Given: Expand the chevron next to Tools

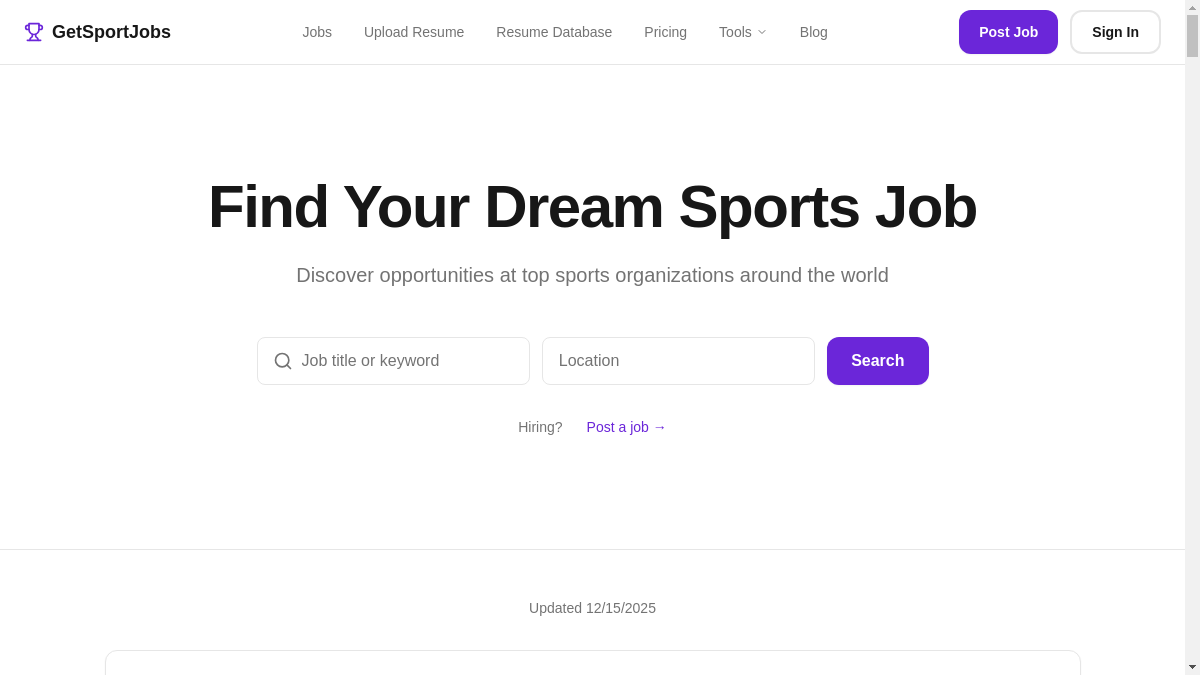Looking at the screenshot, I should (x=762, y=32).
